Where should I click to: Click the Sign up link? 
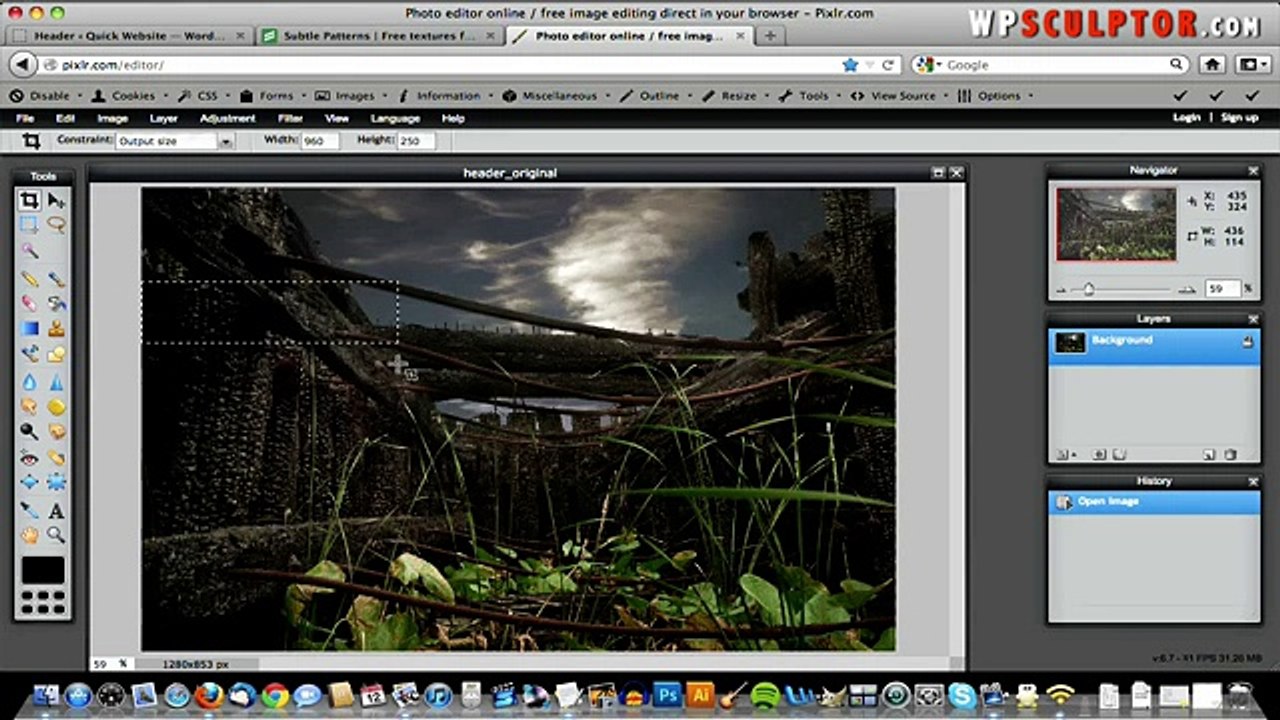coord(1239,118)
